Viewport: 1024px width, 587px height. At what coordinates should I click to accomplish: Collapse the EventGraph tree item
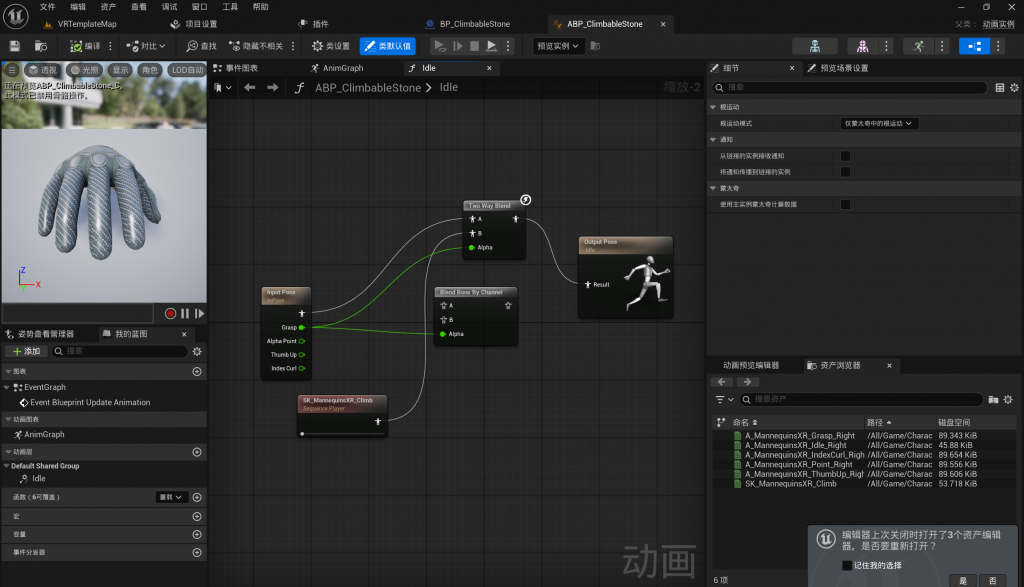click(x=8, y=387)
